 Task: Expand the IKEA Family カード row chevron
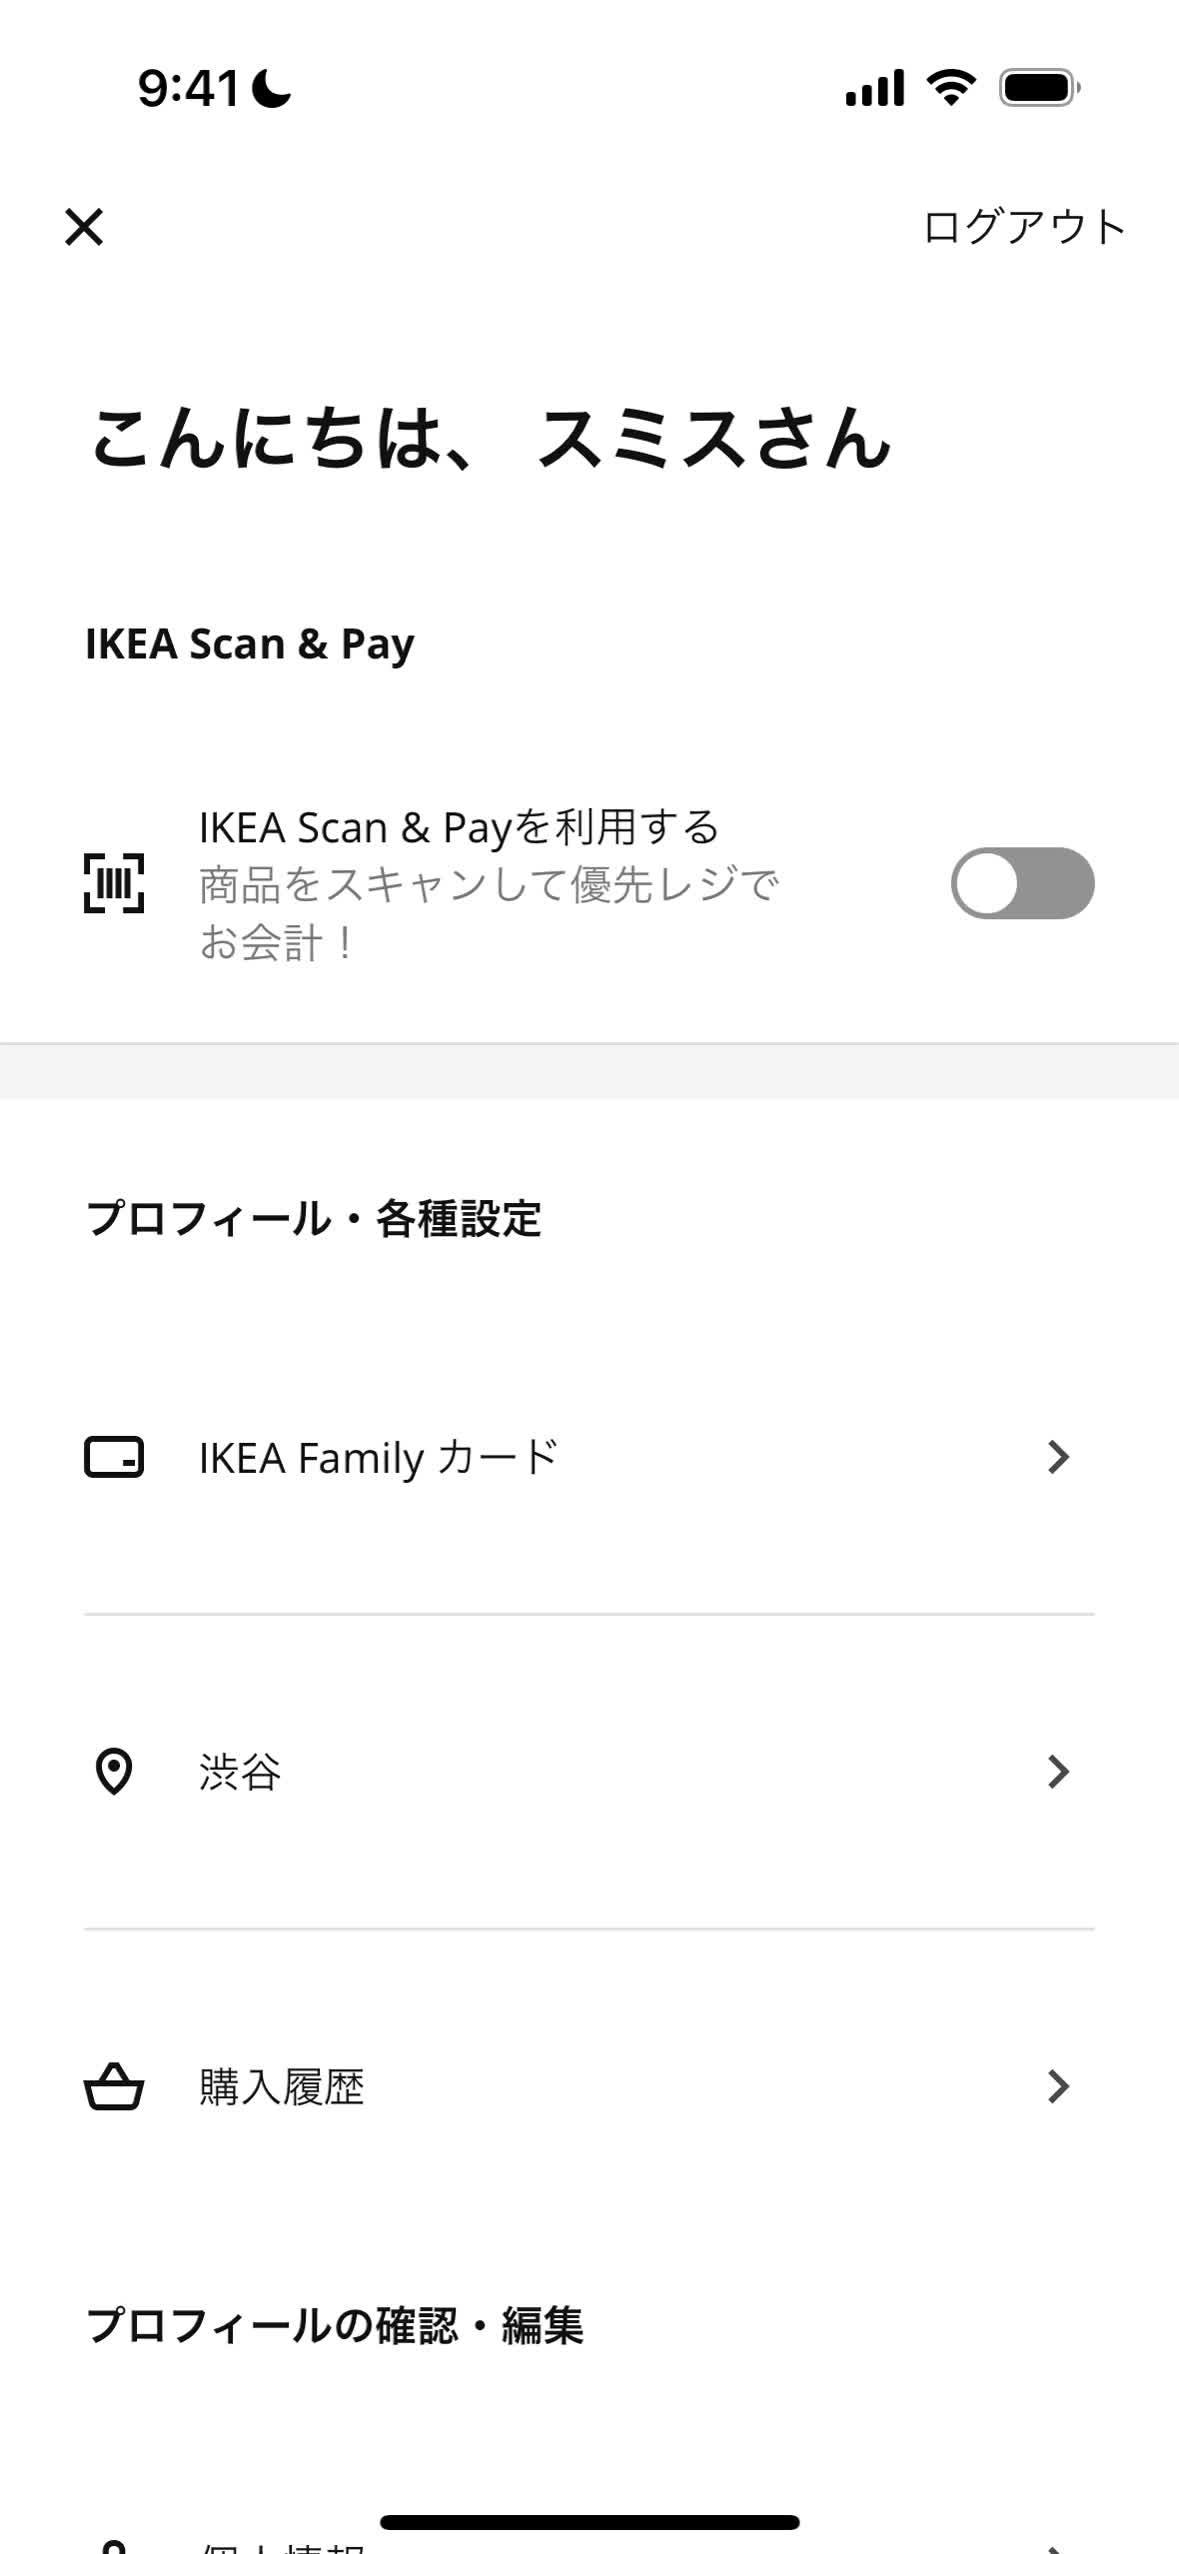(1058, 1457)
